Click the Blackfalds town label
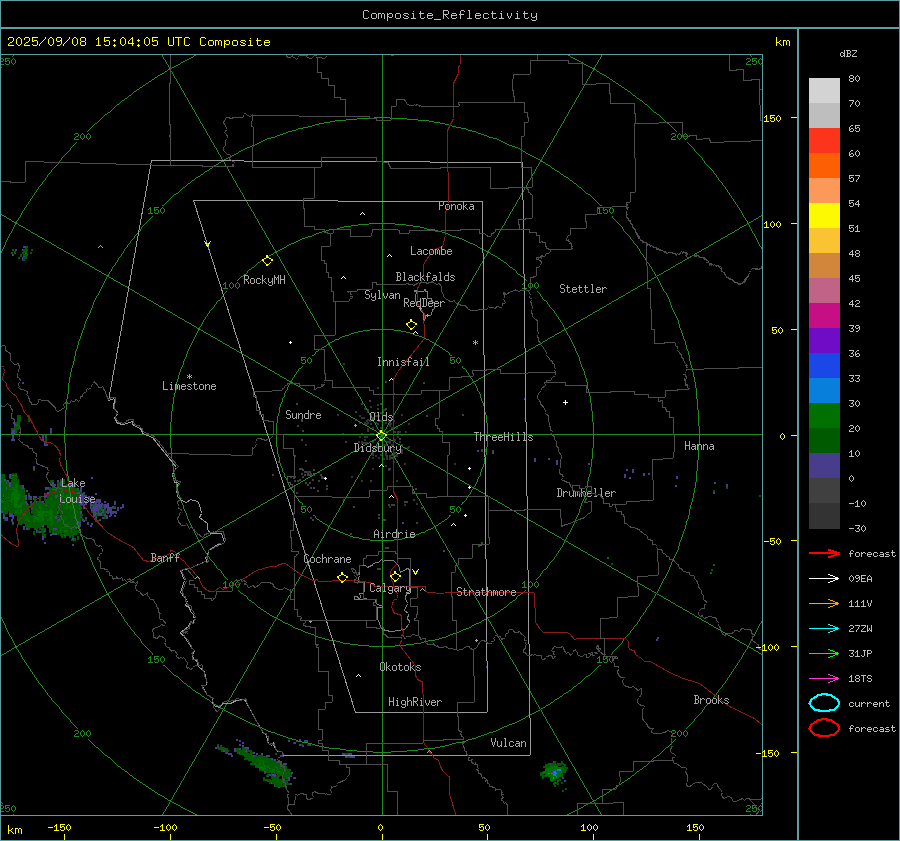 pos(425,277)
